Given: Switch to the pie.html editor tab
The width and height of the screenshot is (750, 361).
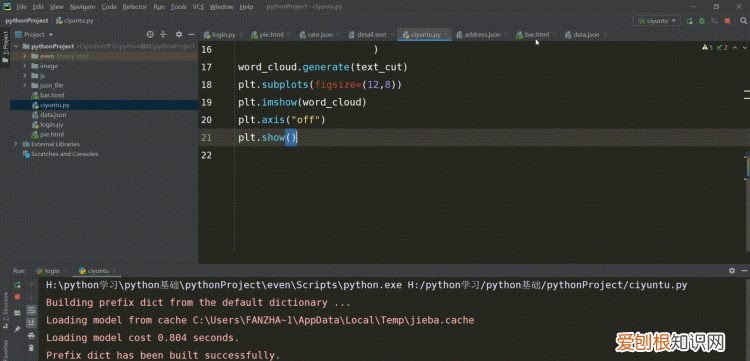Looking at the screenshot, I should pyautogui.click(x=271, y=35).
